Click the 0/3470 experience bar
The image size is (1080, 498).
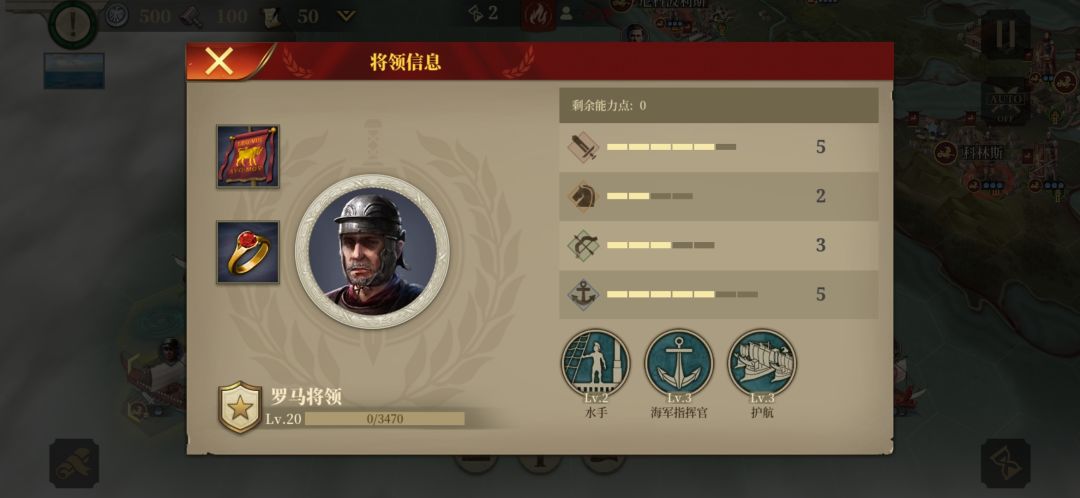click(x=384, y=419)
